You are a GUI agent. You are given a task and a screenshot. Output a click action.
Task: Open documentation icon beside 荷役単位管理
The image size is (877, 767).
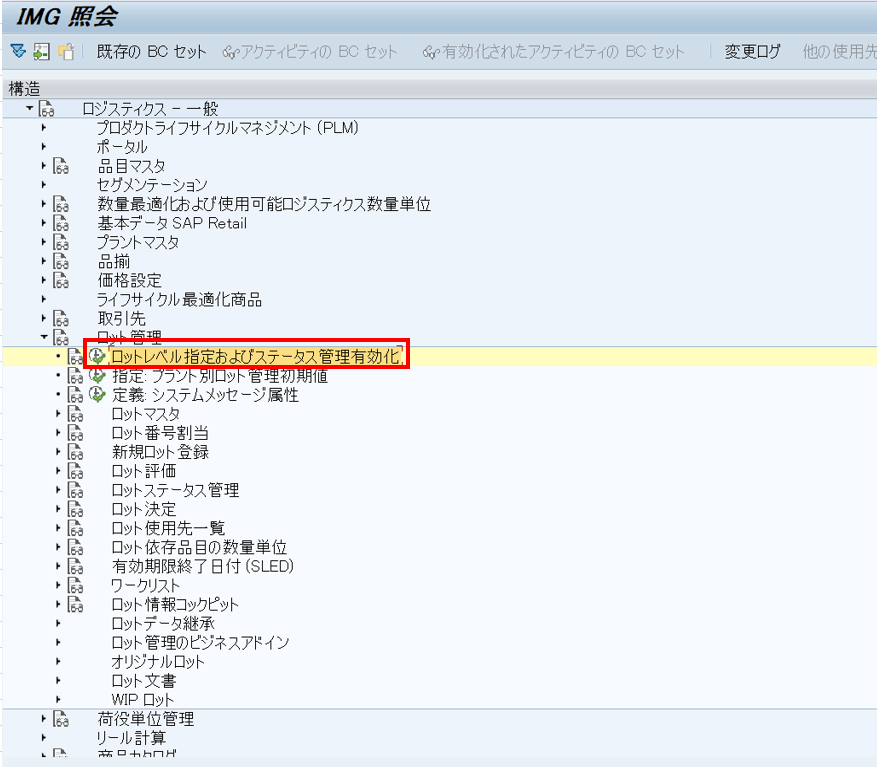tap(61, 719)
